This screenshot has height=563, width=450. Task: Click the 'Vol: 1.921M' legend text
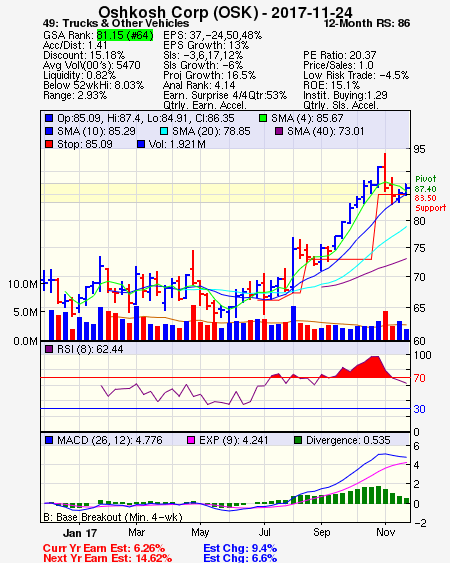coord(177,144)
